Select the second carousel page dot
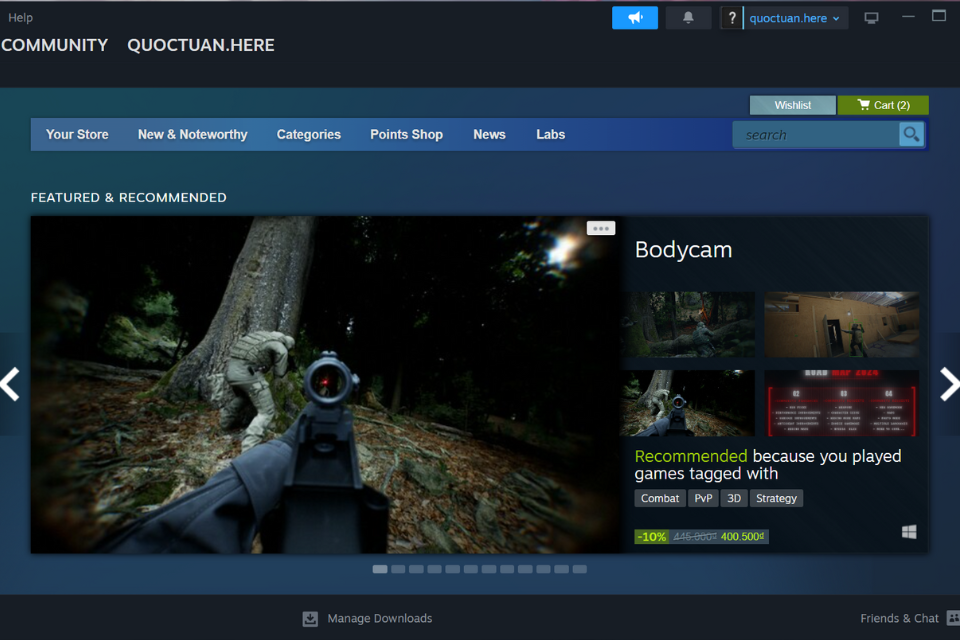This screenshot has width=960, height=640. point(398,569)
